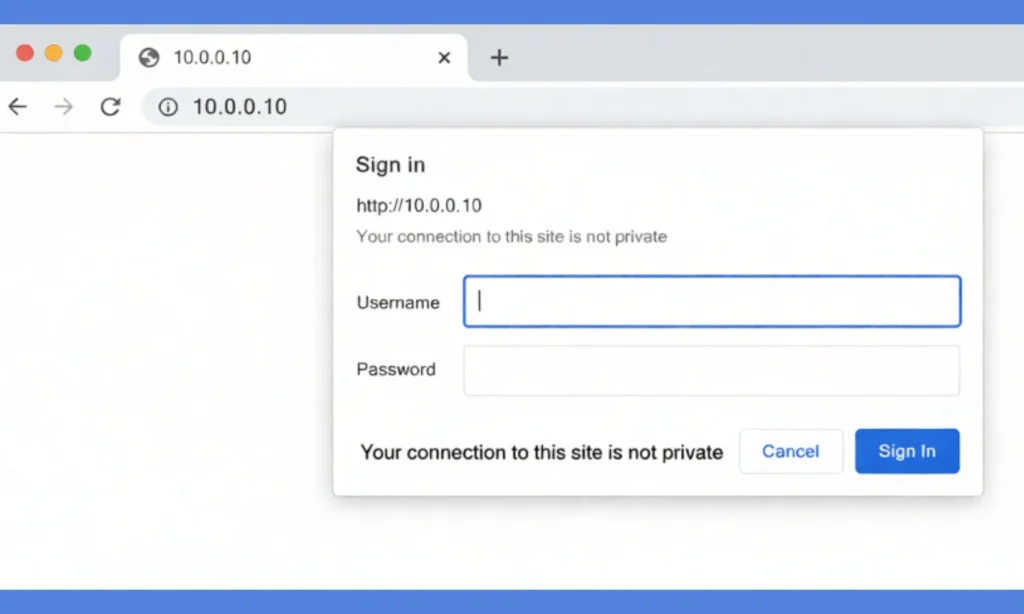
Task: Click the http://10.0.0.10 address text
Action: coord(419,205)
